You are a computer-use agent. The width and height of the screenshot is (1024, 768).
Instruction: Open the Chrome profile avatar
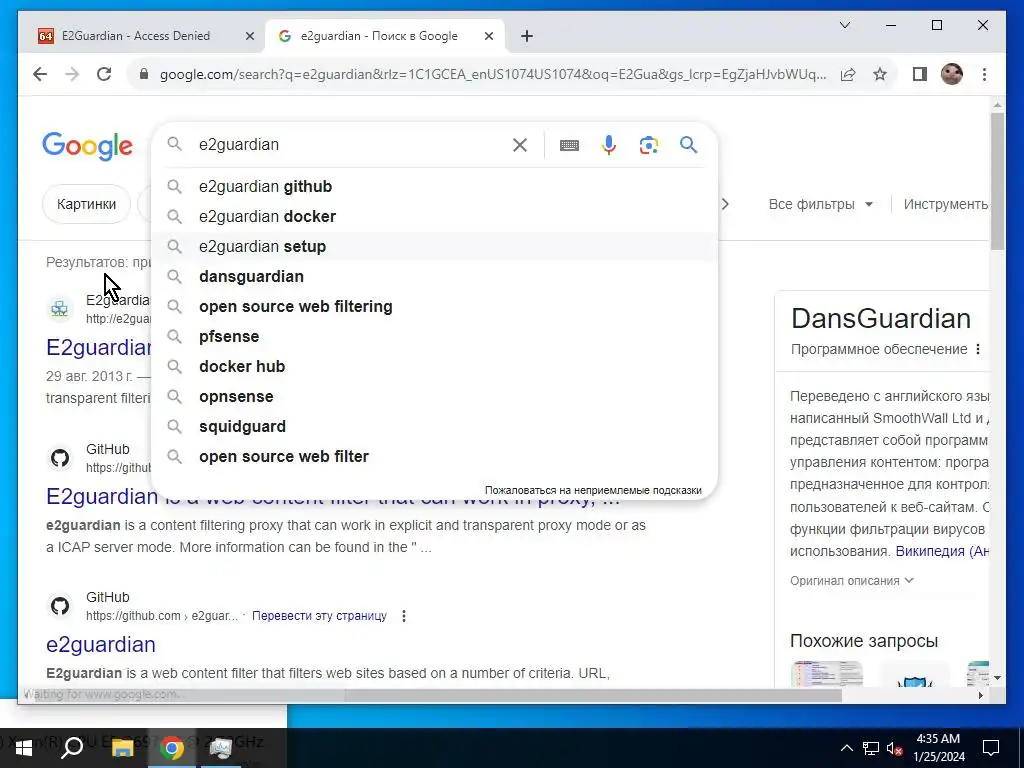pos(952,74)
